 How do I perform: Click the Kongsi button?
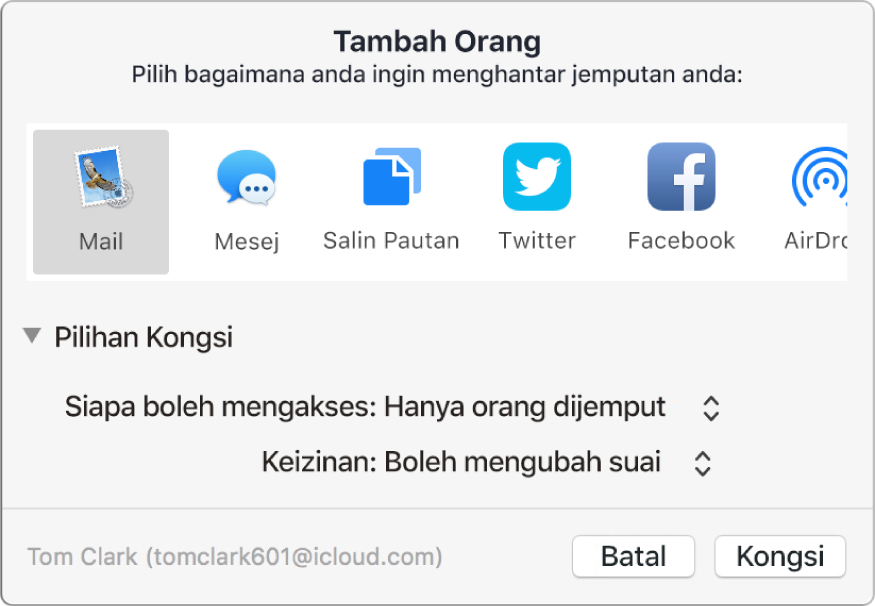pos(780,556)
